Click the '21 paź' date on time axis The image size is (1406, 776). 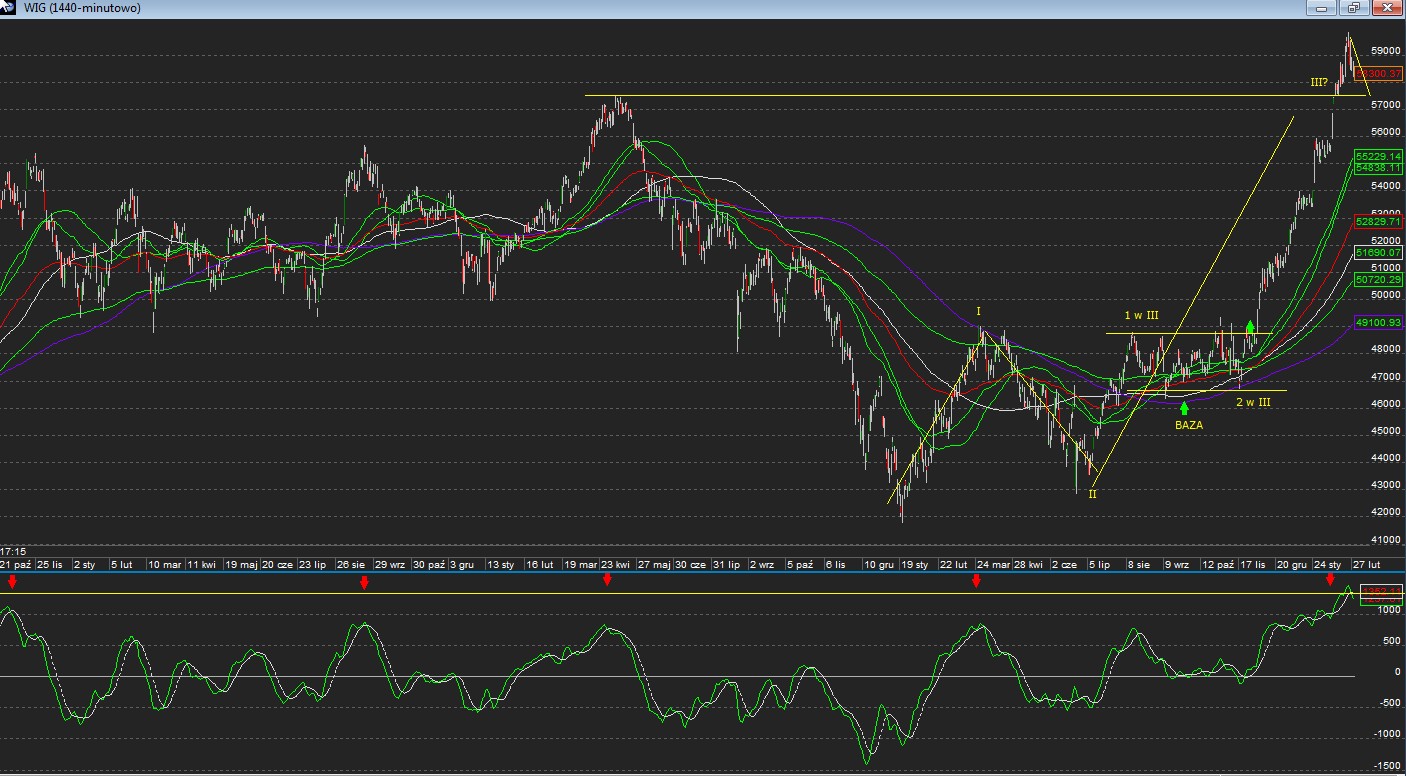tap(16, 565)
